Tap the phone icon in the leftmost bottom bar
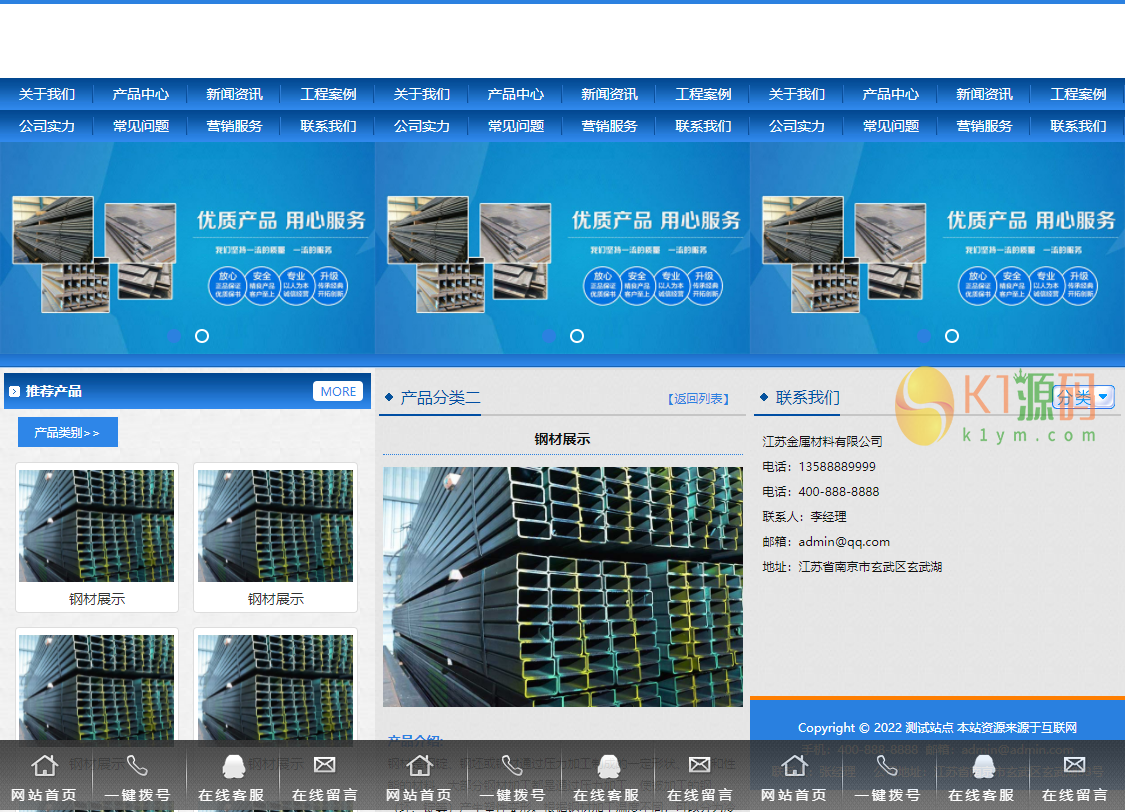 tap(137, 766)
